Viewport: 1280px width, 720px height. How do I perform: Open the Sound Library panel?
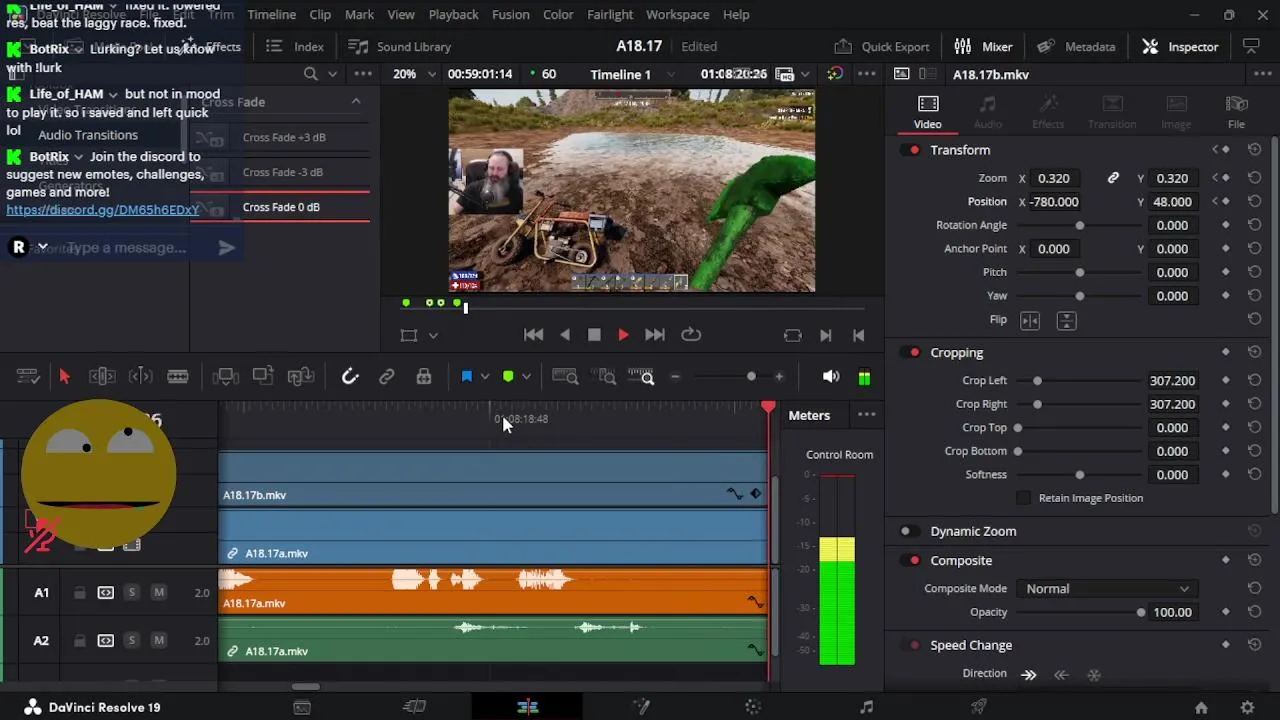pos(399,47)
